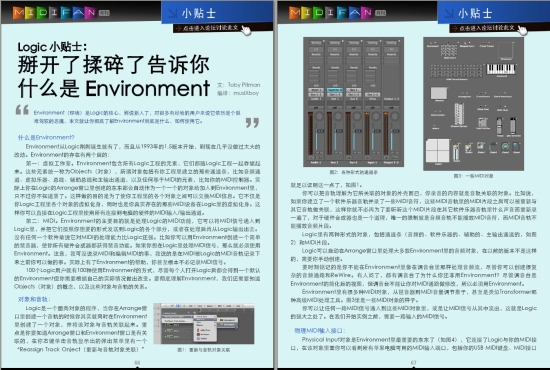The height and width of the screenshot is (370, 550).
Task: Click the 对象和音轨 section heading
Action: coord(34,299)
